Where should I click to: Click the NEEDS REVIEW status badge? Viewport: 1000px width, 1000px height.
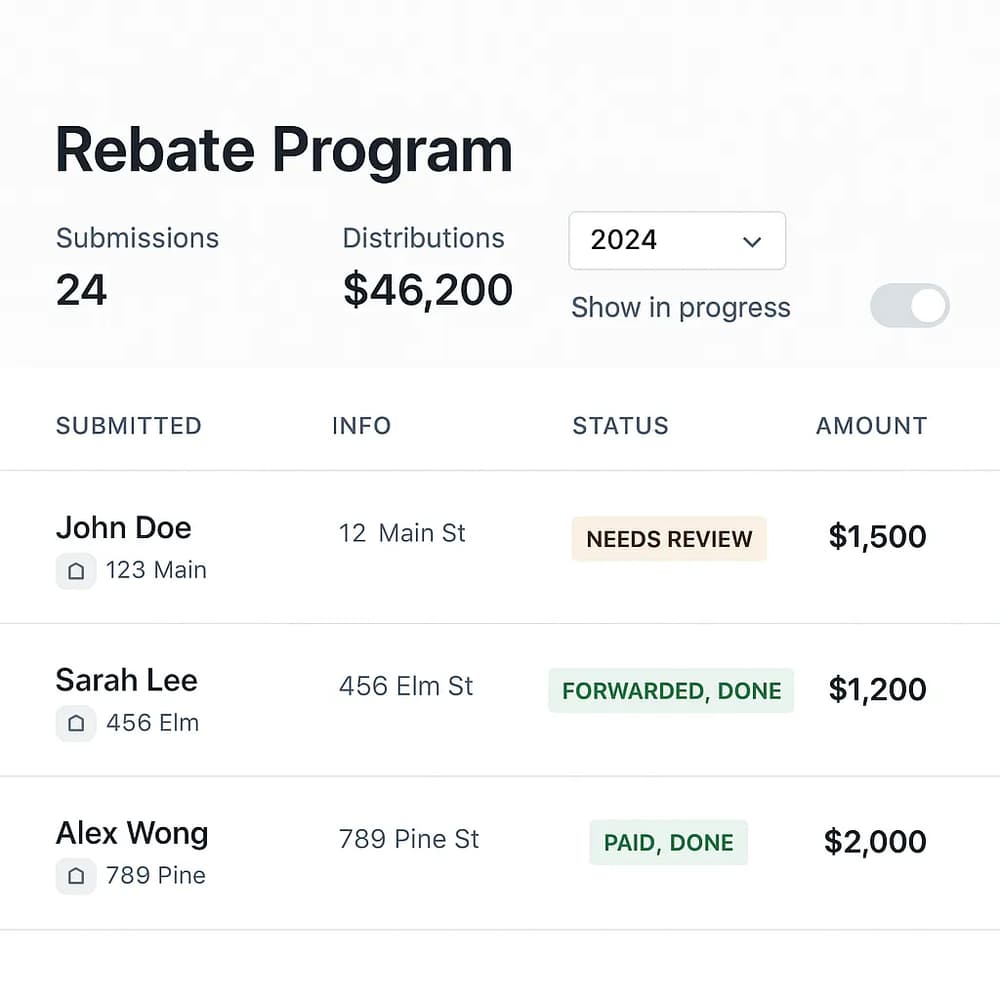coord(668,538)
